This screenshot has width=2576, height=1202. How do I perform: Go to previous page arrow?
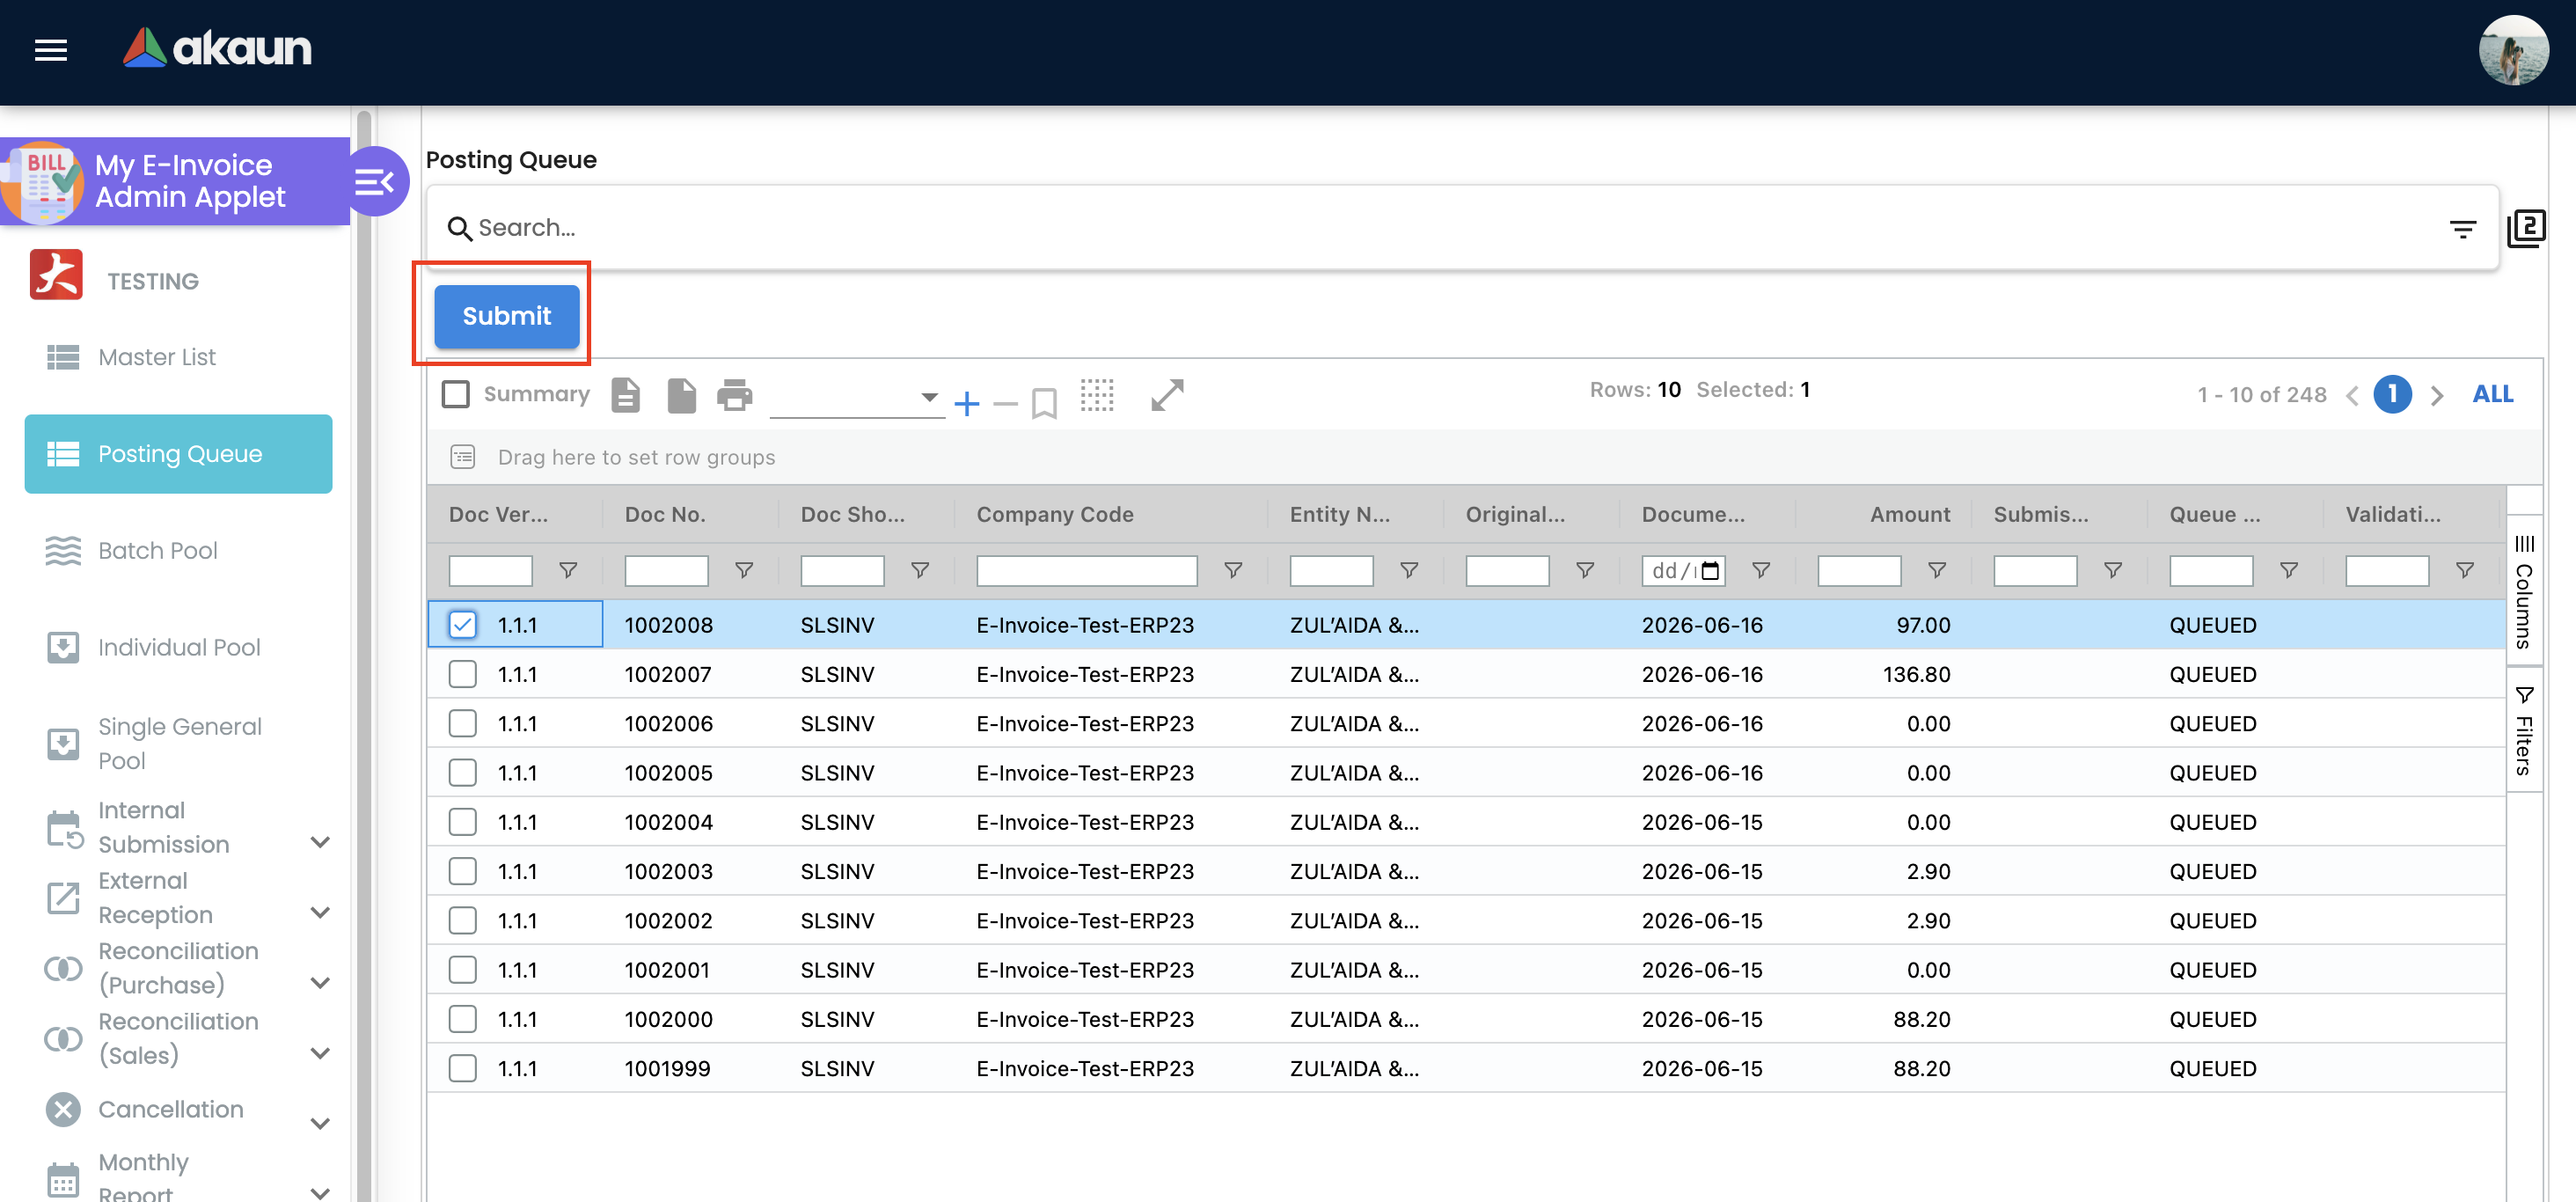(x=2352, y=396)
